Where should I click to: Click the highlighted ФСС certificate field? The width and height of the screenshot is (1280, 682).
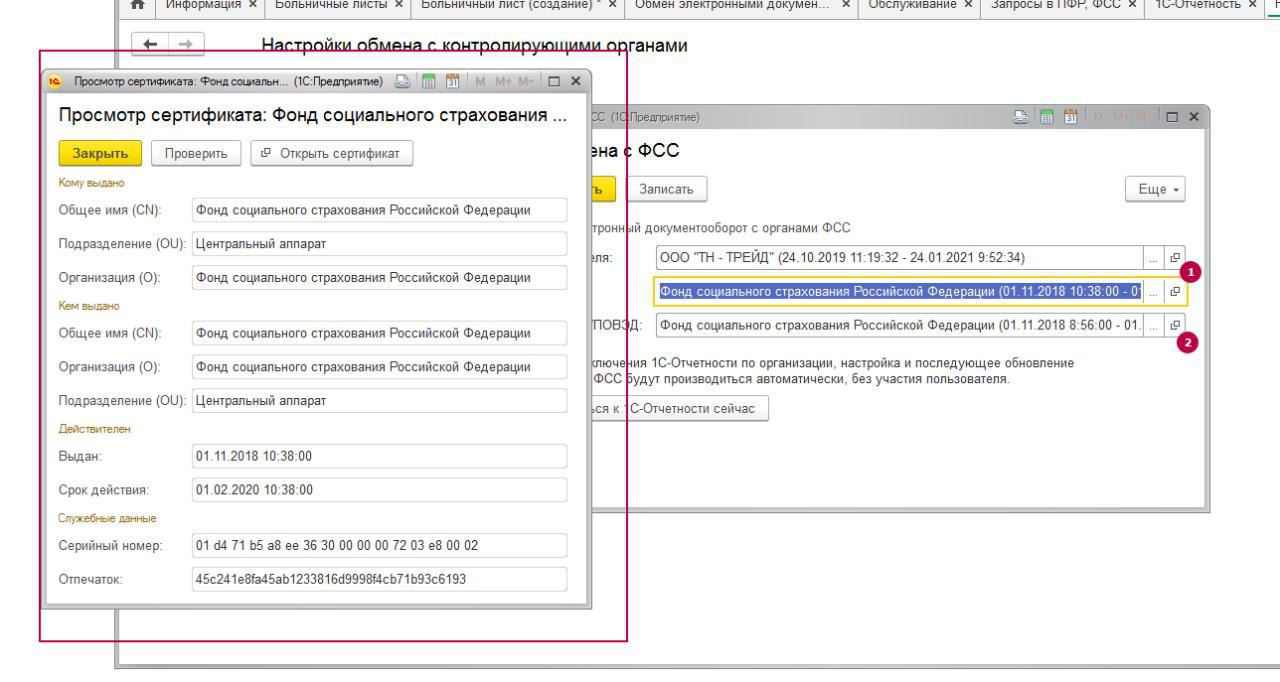pos(900,292)
